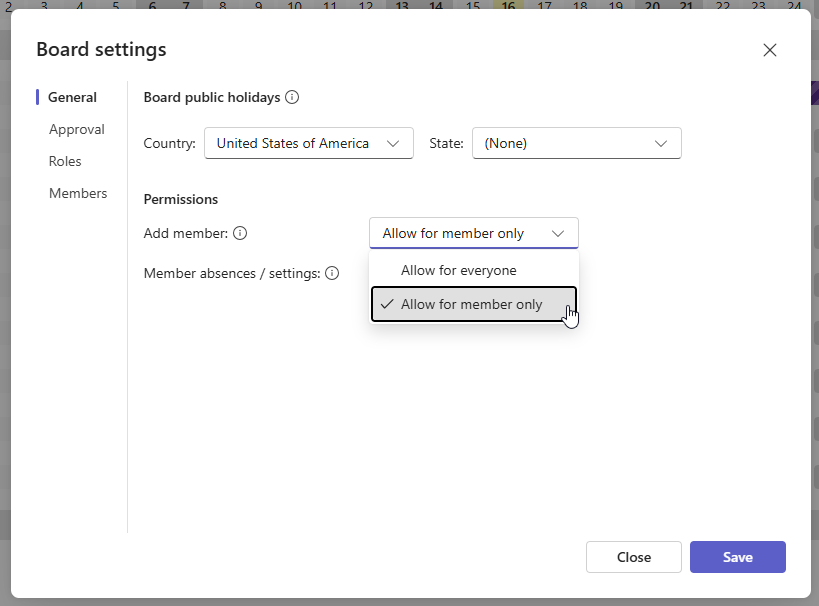Save the board settings
The image size is (819, 606).
point(737,557)
